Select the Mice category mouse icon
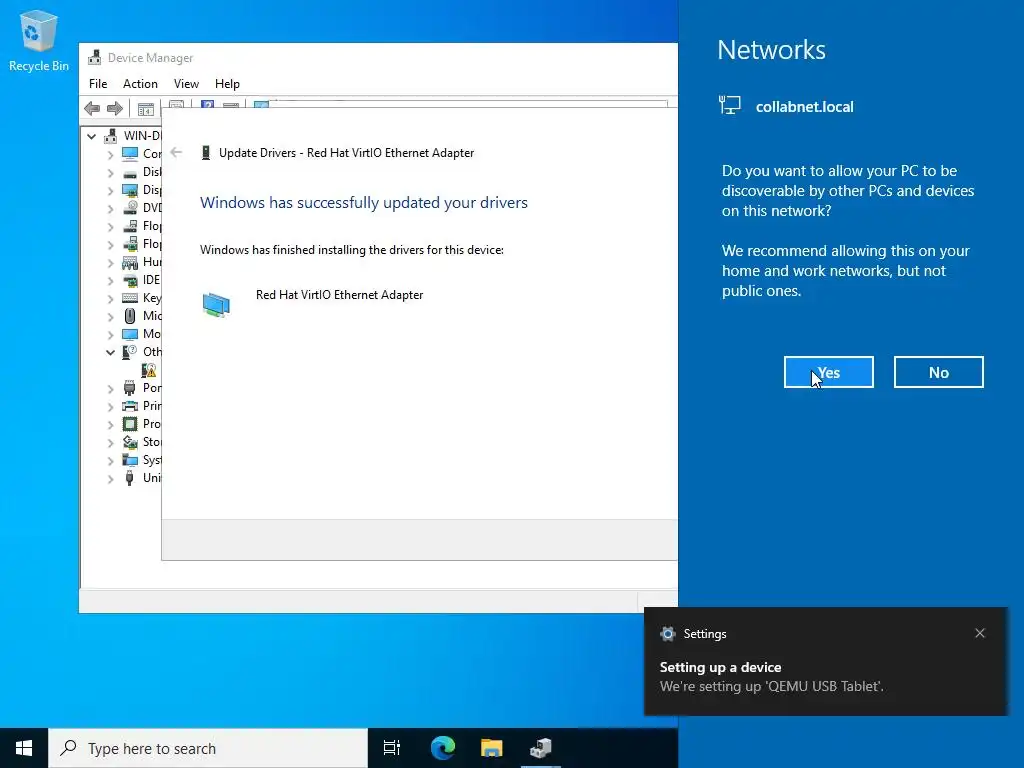1024x768 pixels. click(130, 316)
